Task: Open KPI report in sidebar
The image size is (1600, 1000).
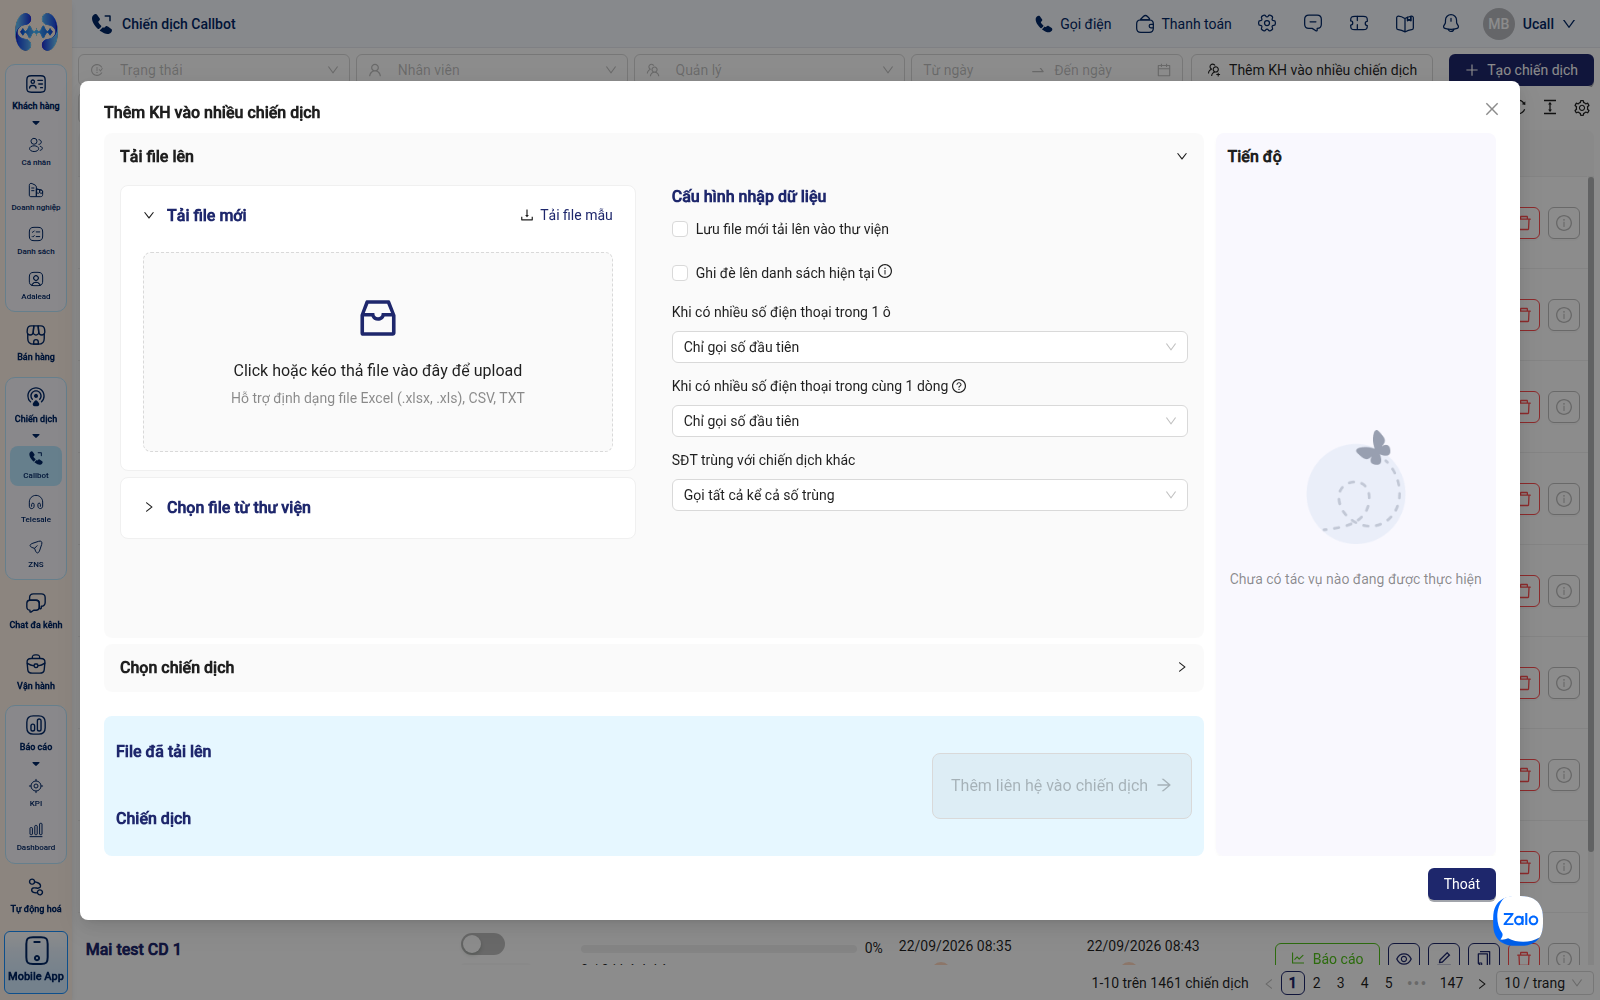Action: coord(36,792)
